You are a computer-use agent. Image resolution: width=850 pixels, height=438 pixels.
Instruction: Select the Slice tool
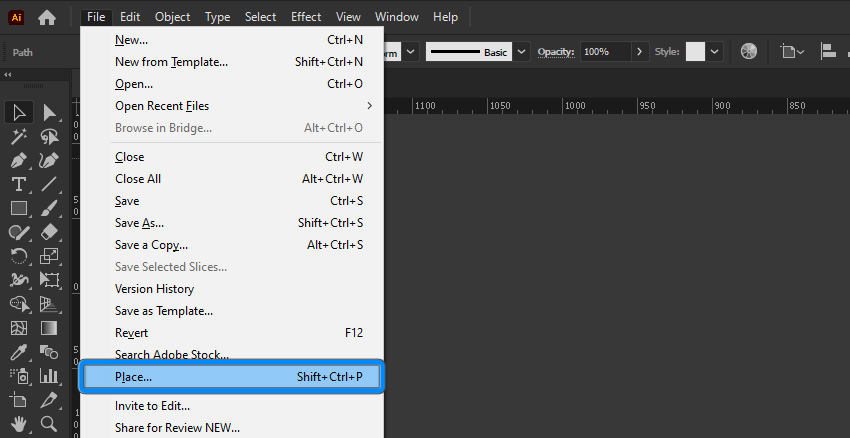click(49, 400)
